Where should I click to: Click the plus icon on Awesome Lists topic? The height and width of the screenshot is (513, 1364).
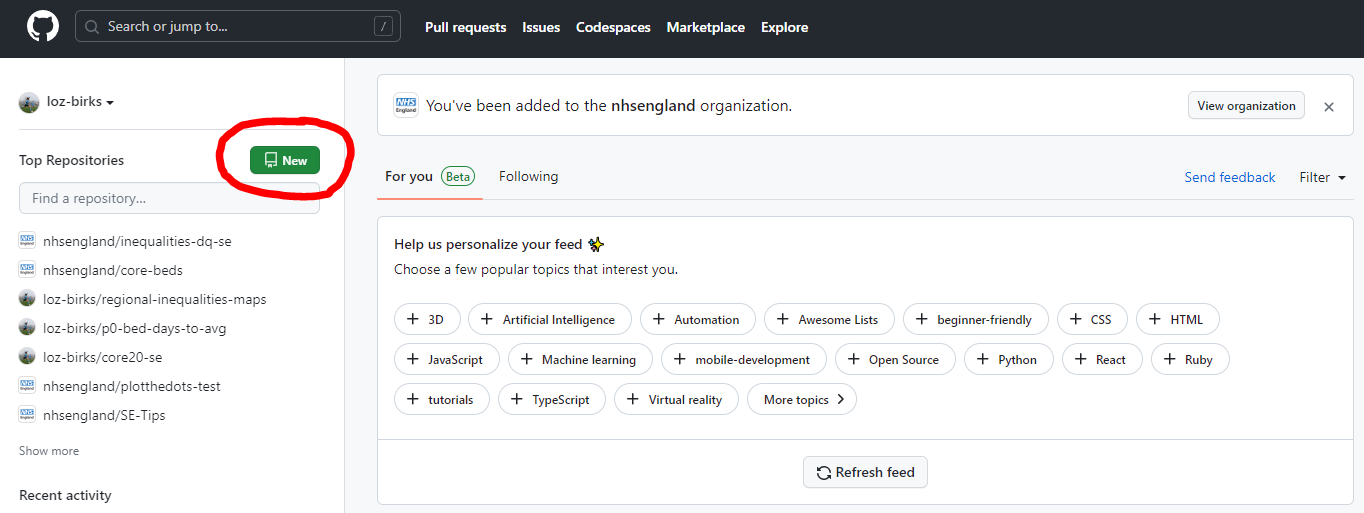(x=783, y=320)
